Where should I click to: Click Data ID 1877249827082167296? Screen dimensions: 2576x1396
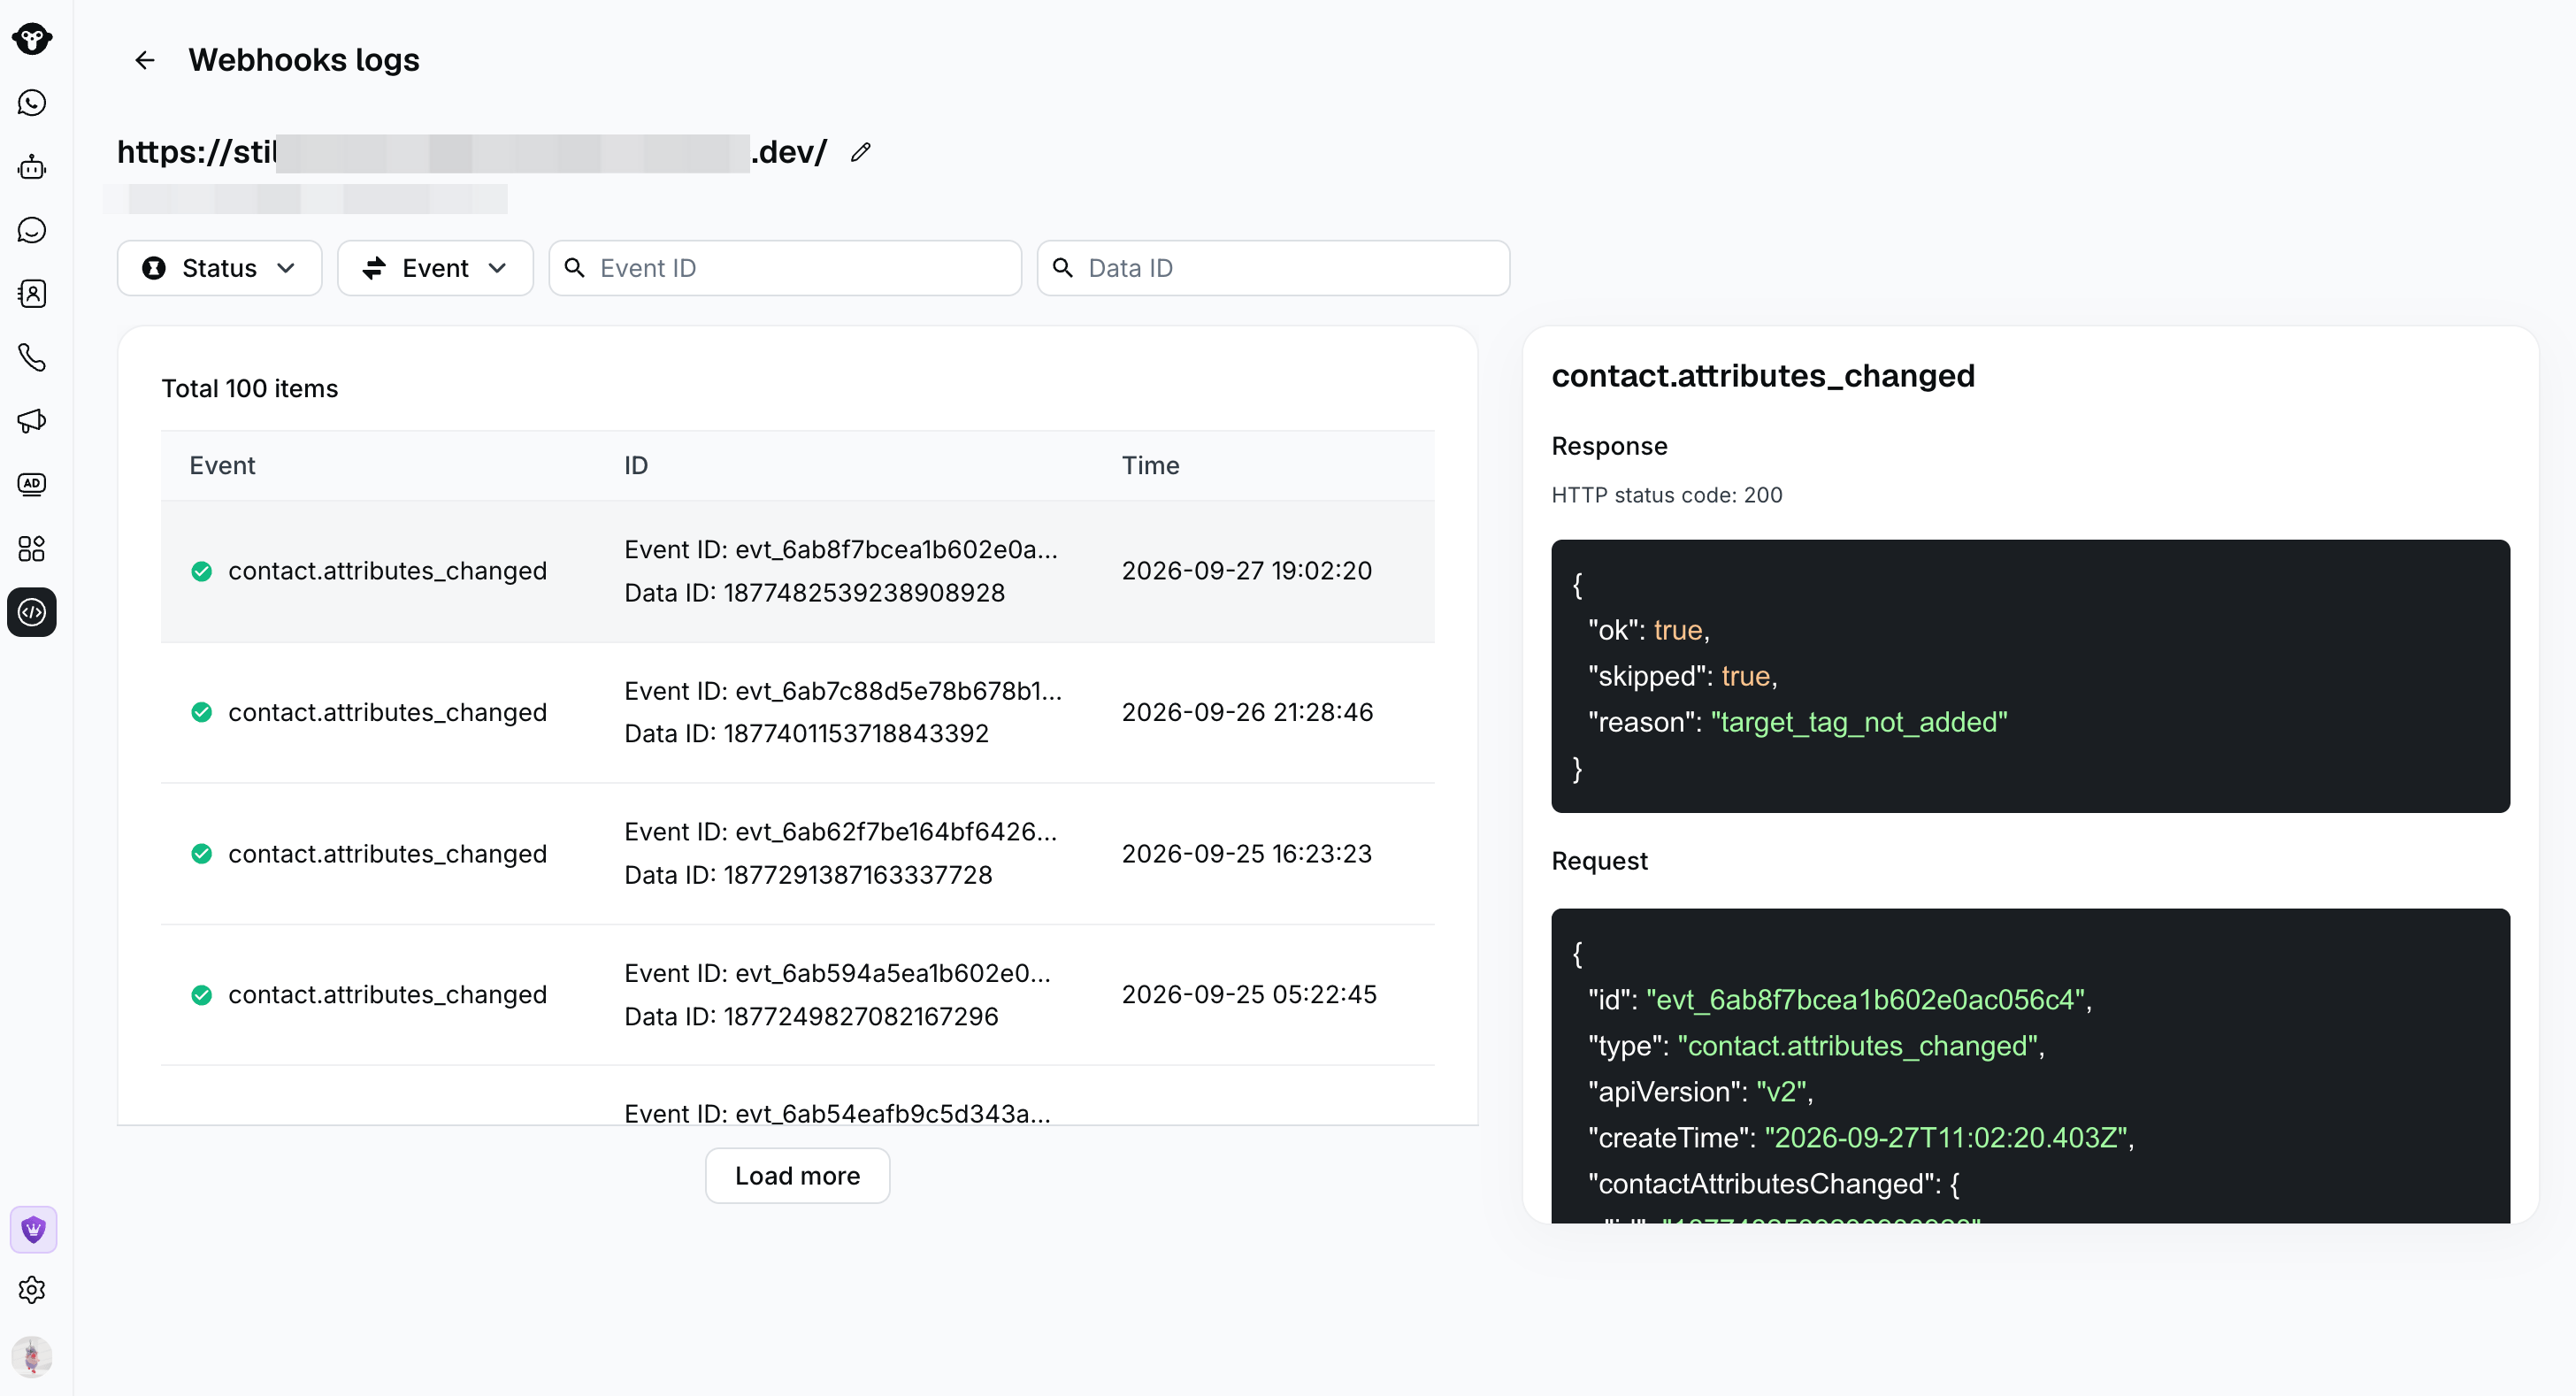811,1016
